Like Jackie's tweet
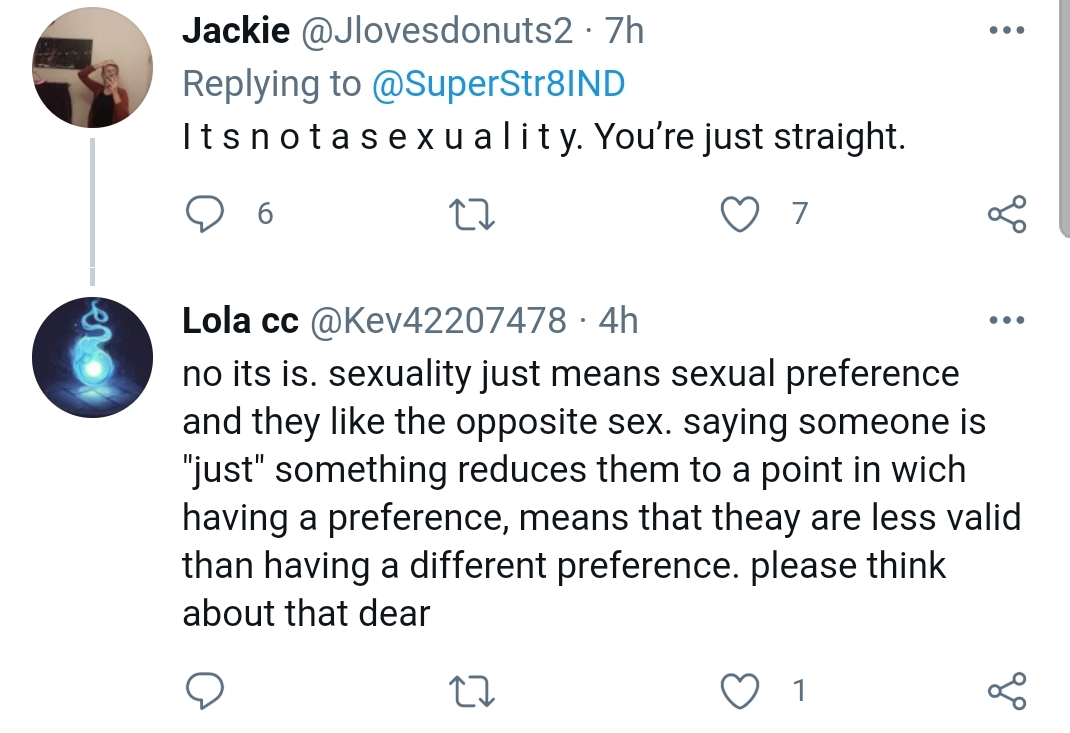This screenshot has width=1070, height=733. pyautogui.click(x=740, y=214)
